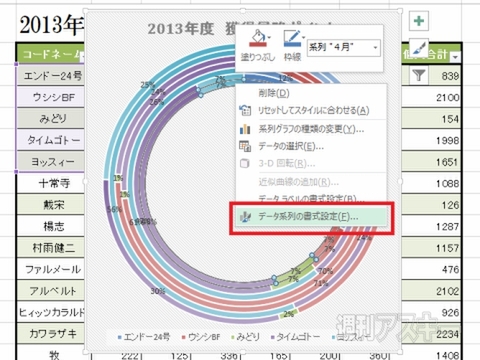Select the total cell 2102
The width and height of the screenshot is (480, 360).
[x=431, y=291]
